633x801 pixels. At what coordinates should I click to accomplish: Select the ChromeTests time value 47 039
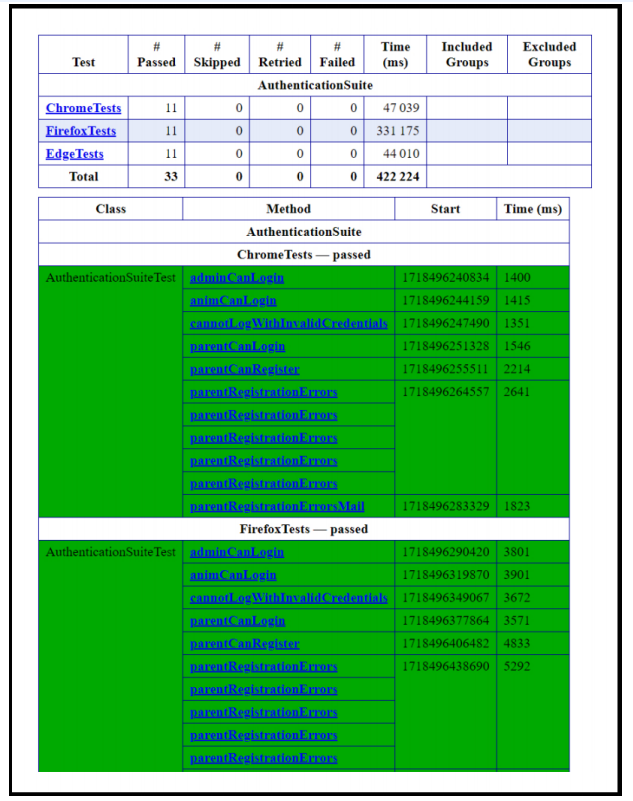tap(401, 108)
